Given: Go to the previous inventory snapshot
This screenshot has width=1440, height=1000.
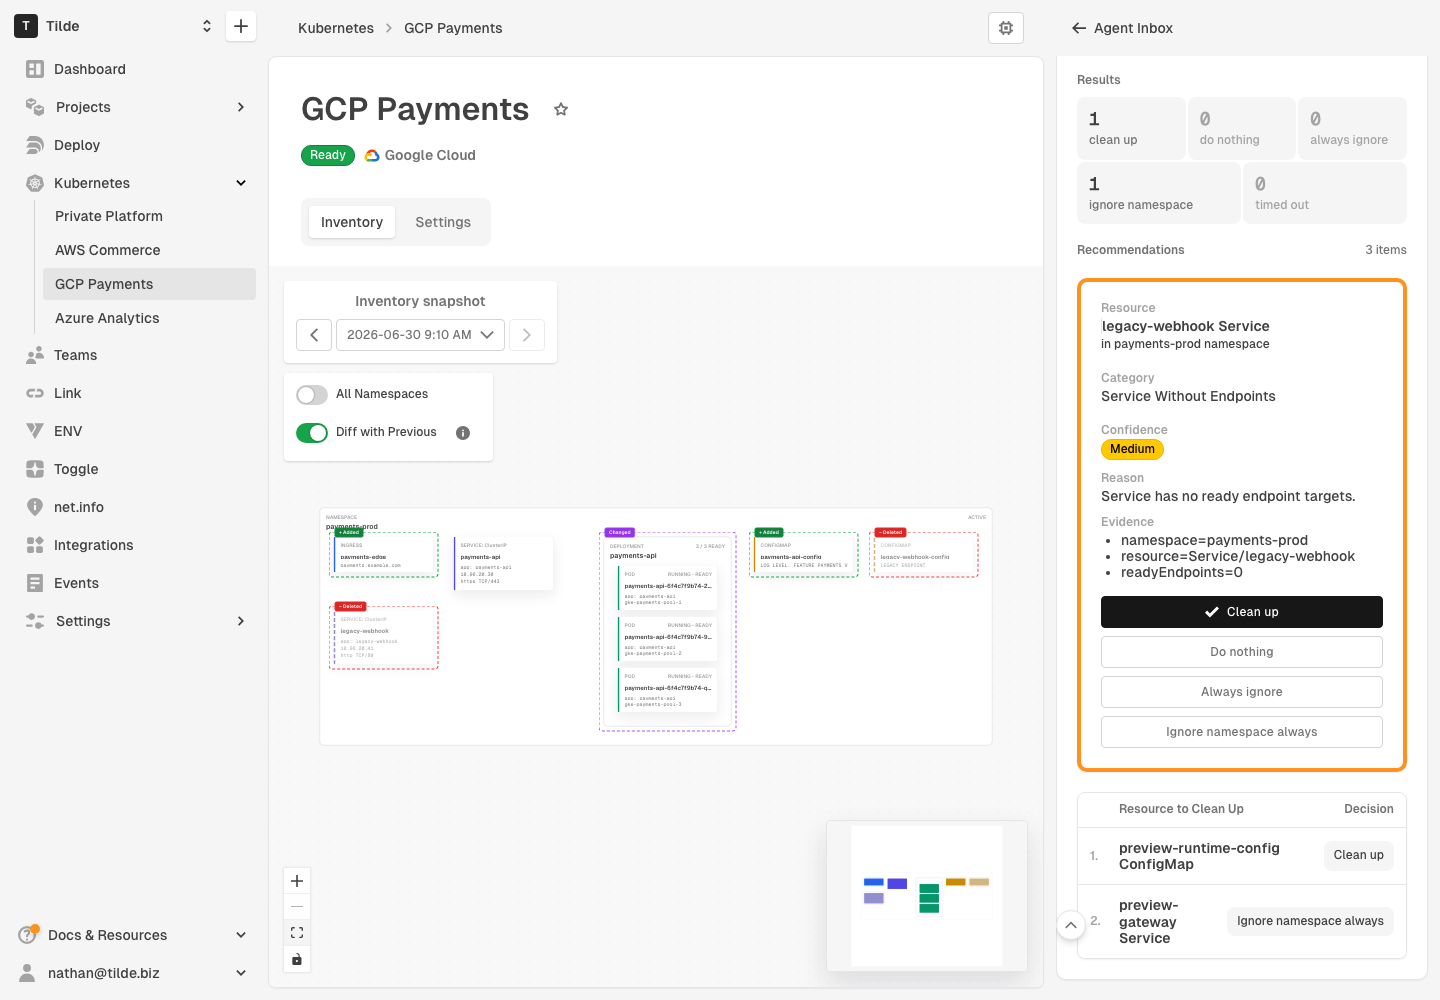Looking at the screenshot, I should (x=314, y=335).
